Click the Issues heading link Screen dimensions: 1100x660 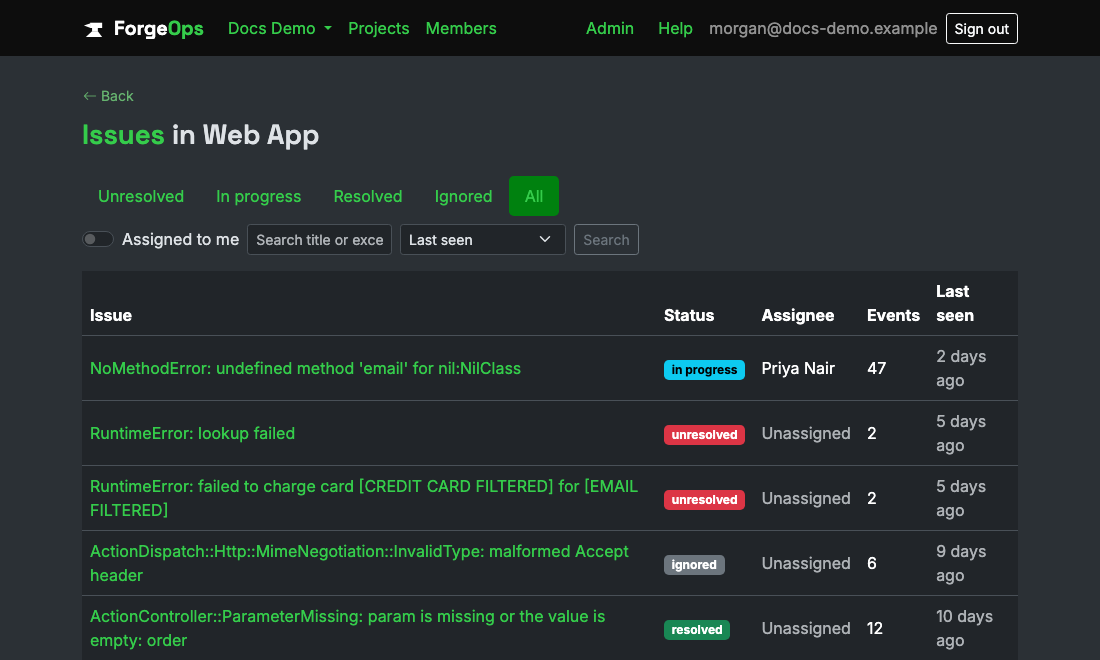(123, 135)
